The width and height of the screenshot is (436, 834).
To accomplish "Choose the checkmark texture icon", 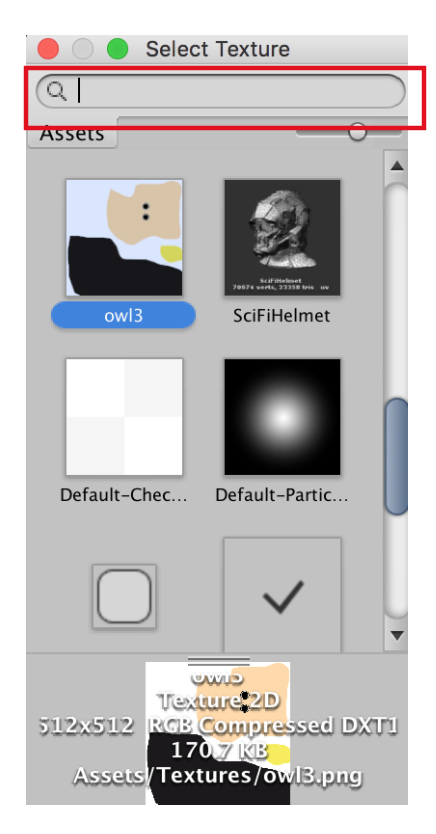I will 282,595.
